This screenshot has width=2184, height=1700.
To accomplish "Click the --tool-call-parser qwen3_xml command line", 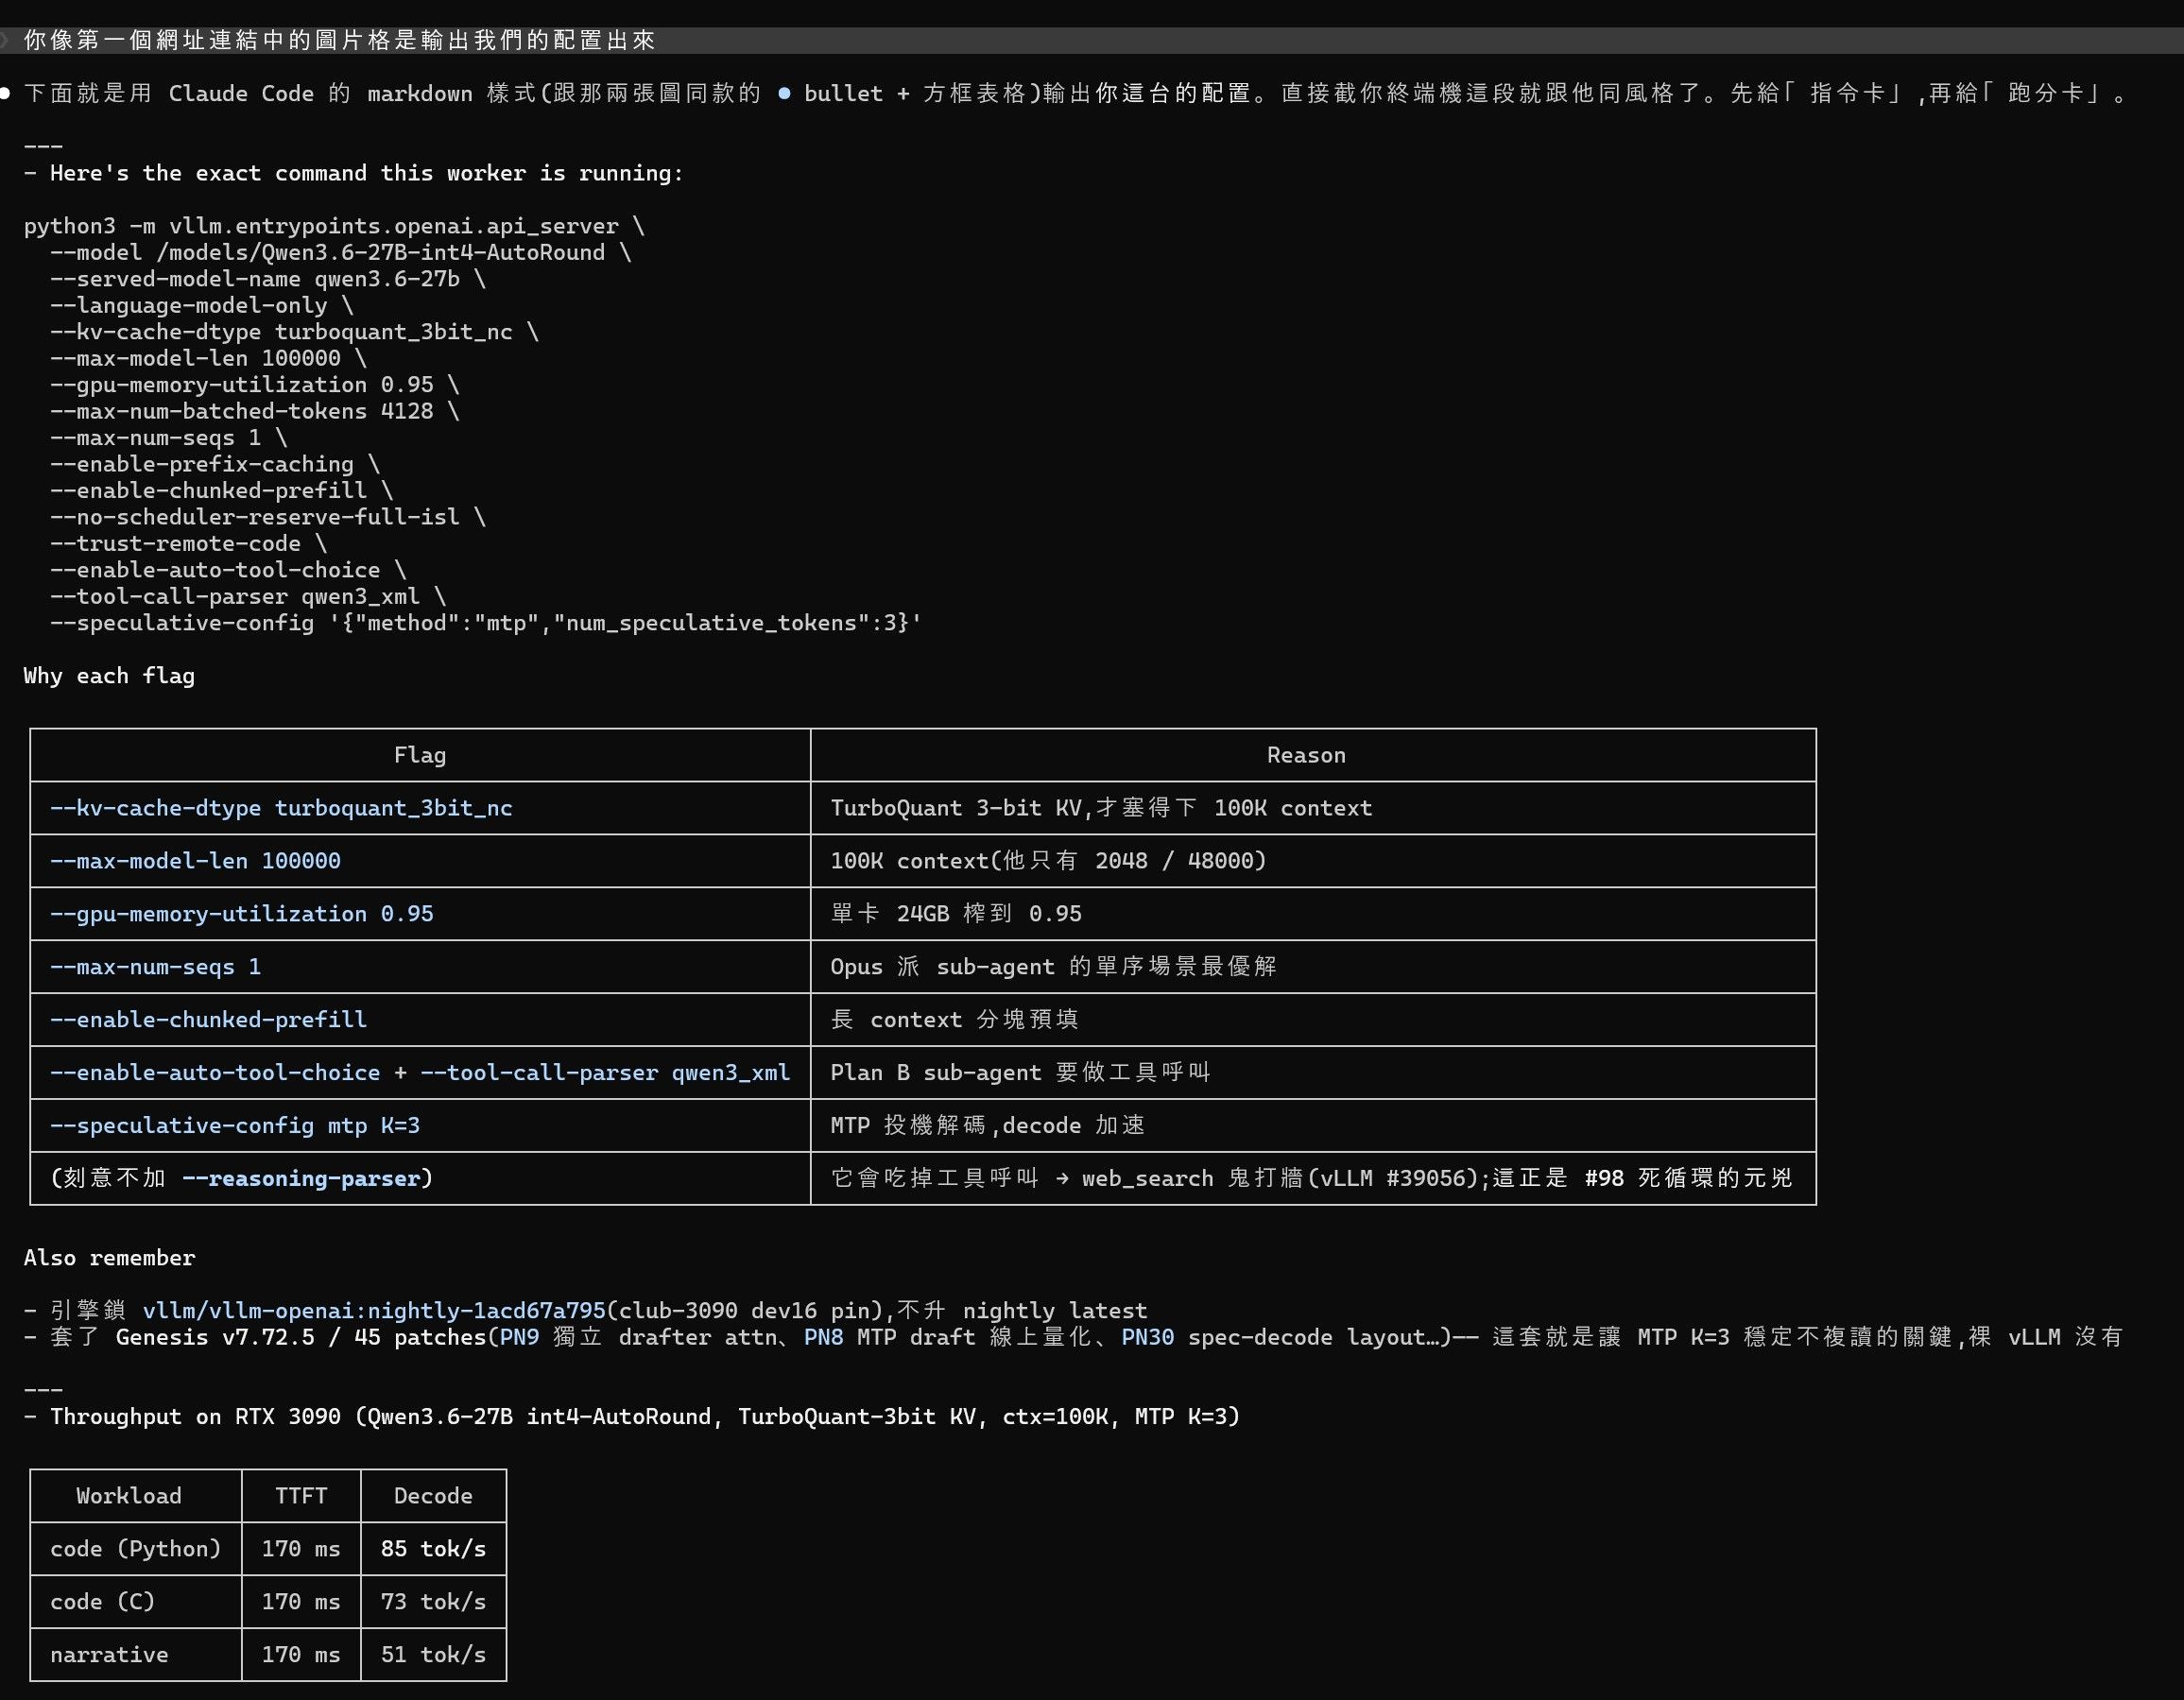I will pos(248,596).
